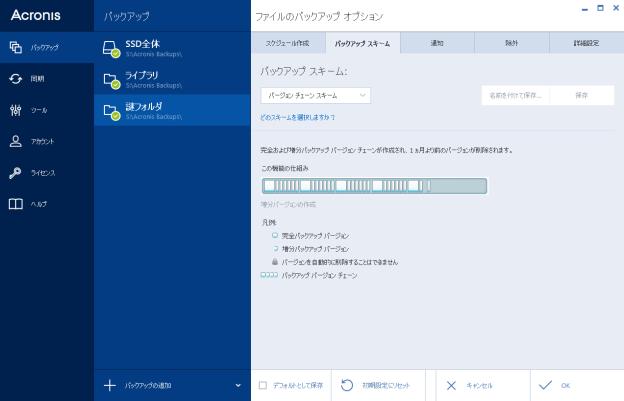Click the plus icon for バックアップの追加
Viewport: 624px width, 401px height.
[110, 385]
